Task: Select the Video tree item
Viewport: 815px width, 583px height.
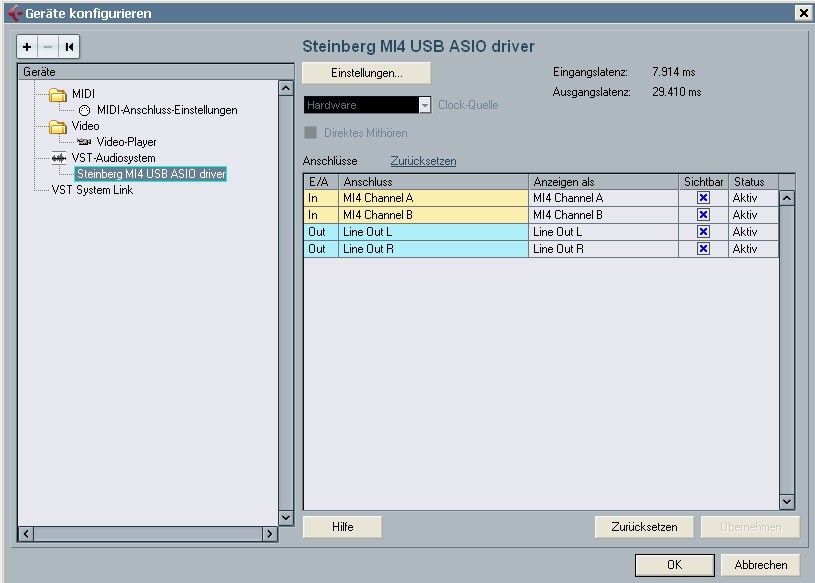Action: coord(85,126)
